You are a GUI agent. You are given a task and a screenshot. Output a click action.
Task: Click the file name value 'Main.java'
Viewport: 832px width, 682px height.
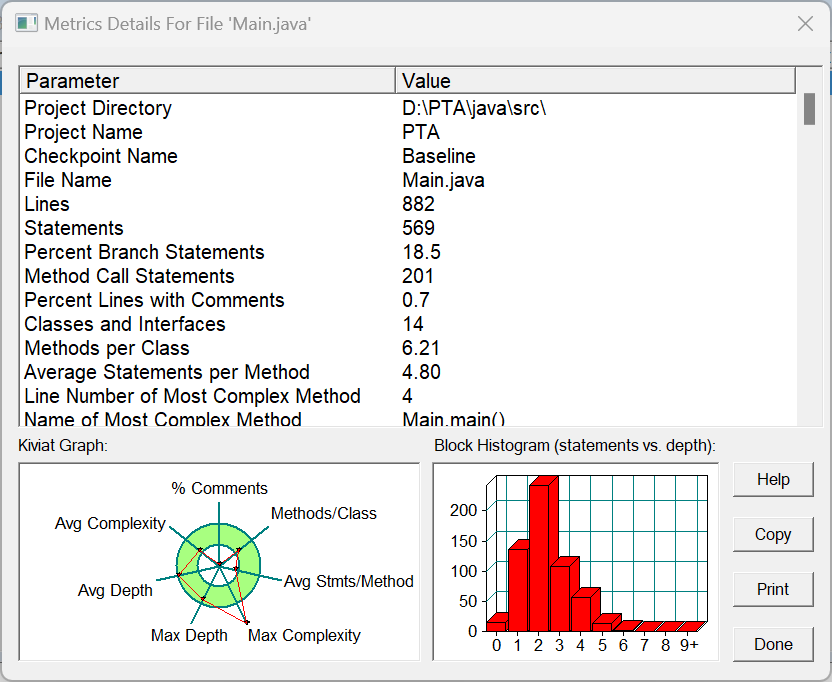pos(444,180)
